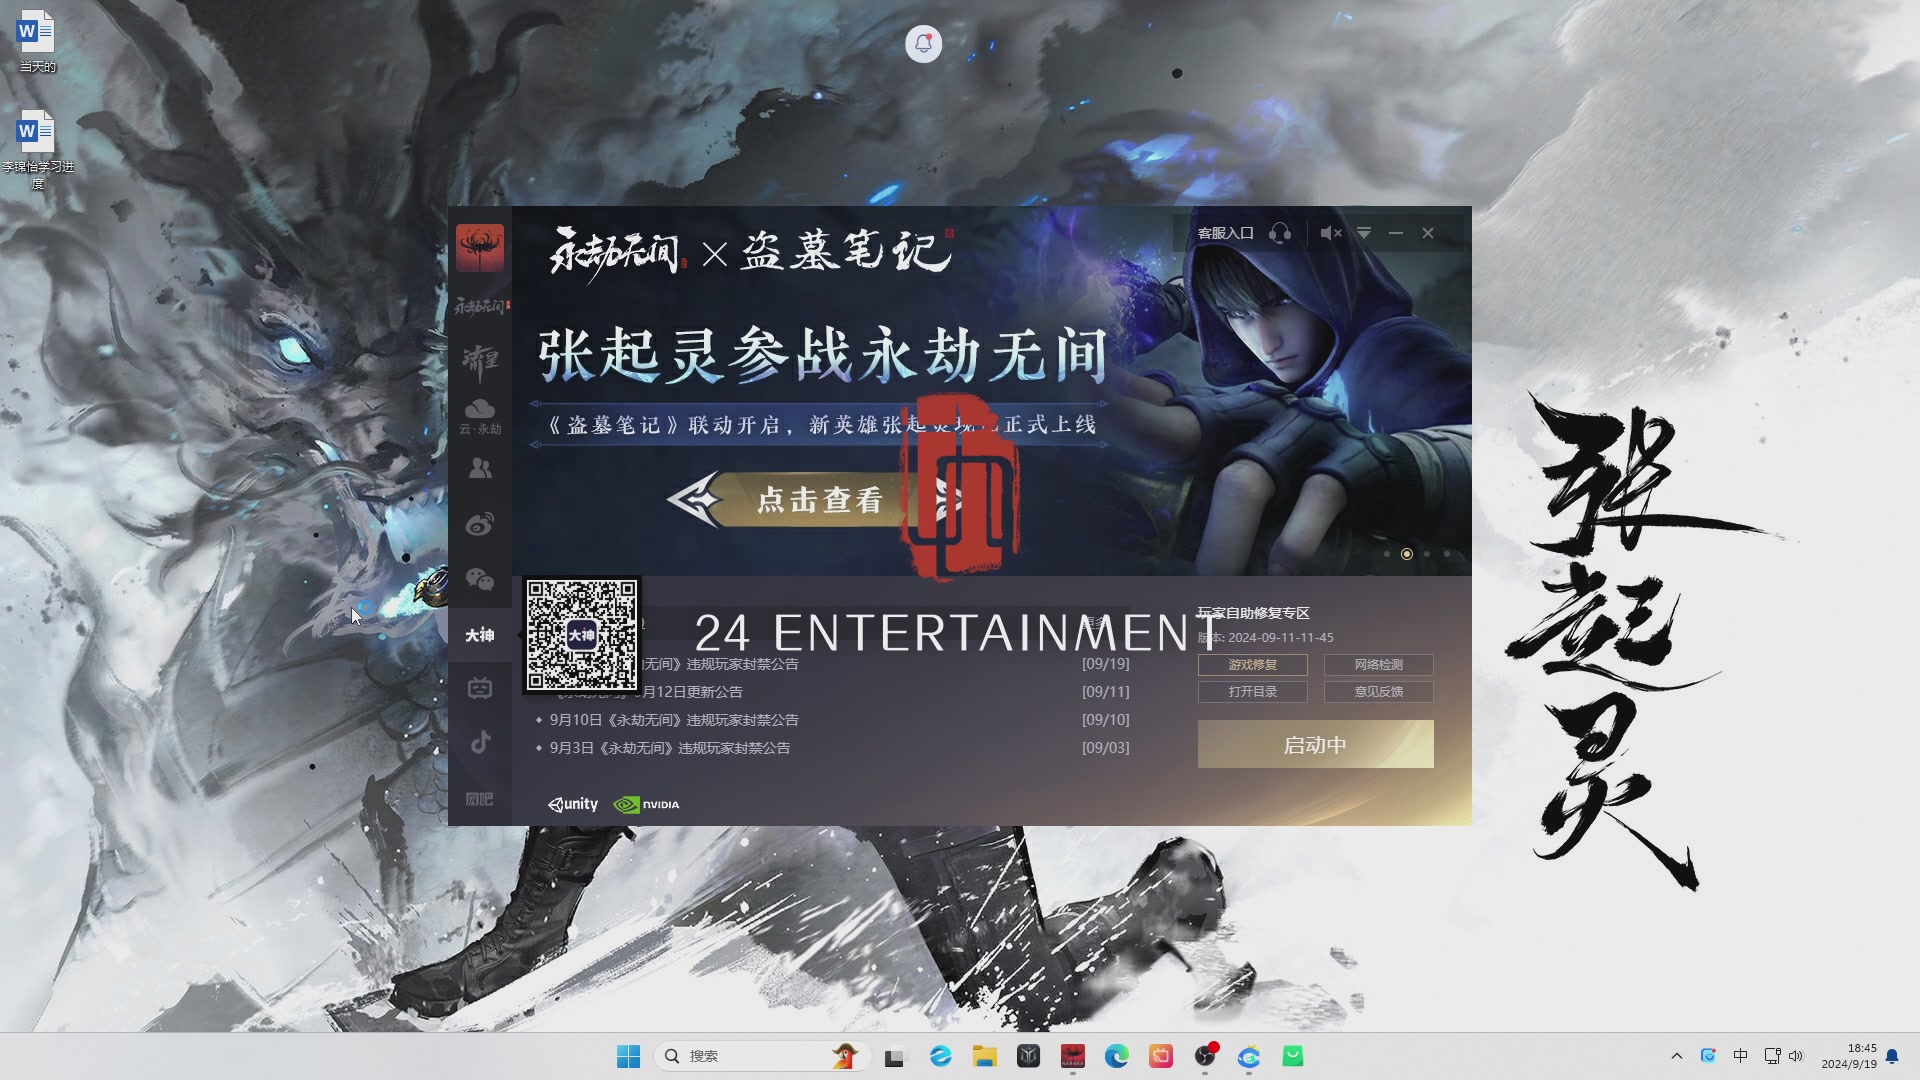Open the pink TV app on the taskbar

[1161, 1056]
